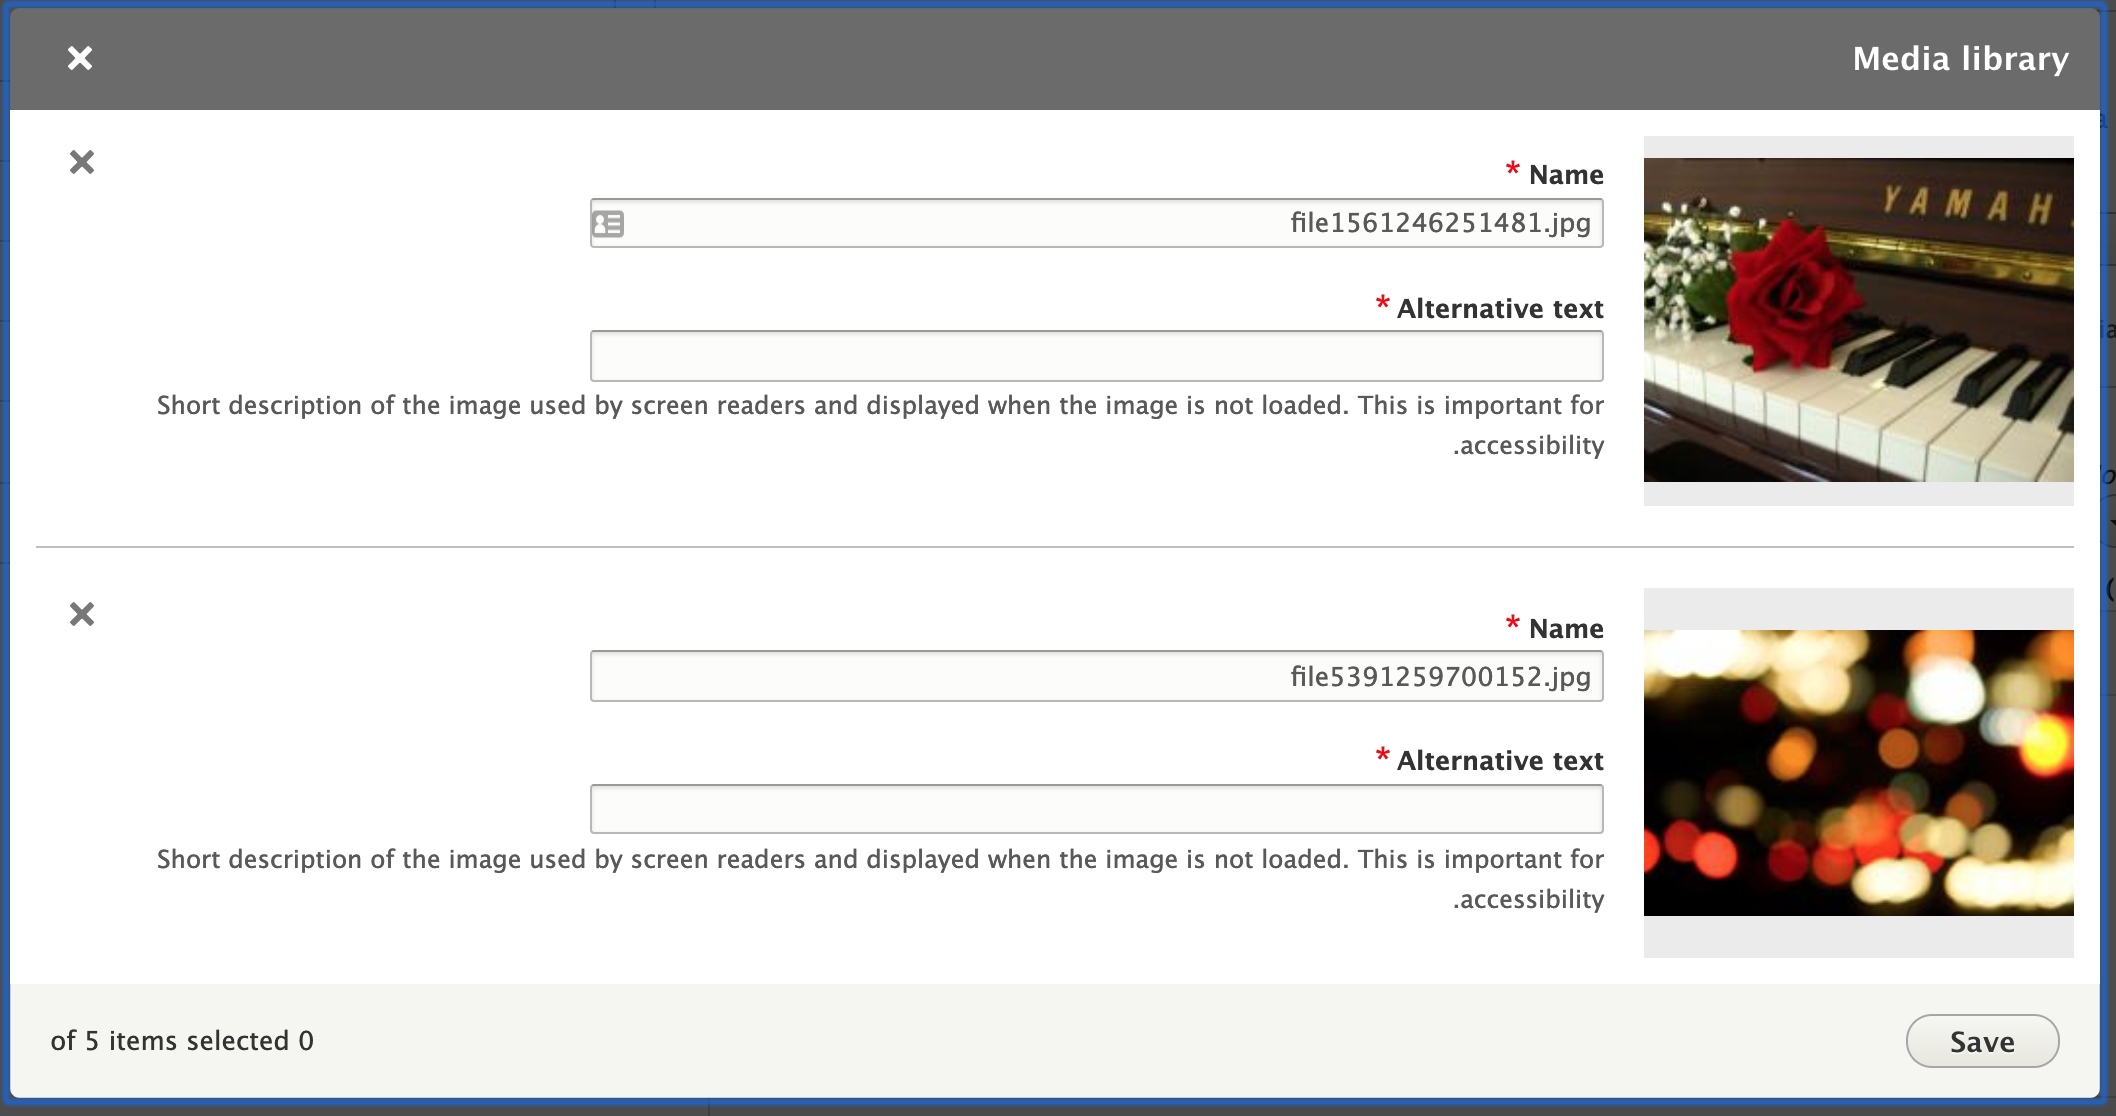Click the '0 of 5 items selected' counter text
The image size is (2116, 1116).
click(x=183, y=1040)
